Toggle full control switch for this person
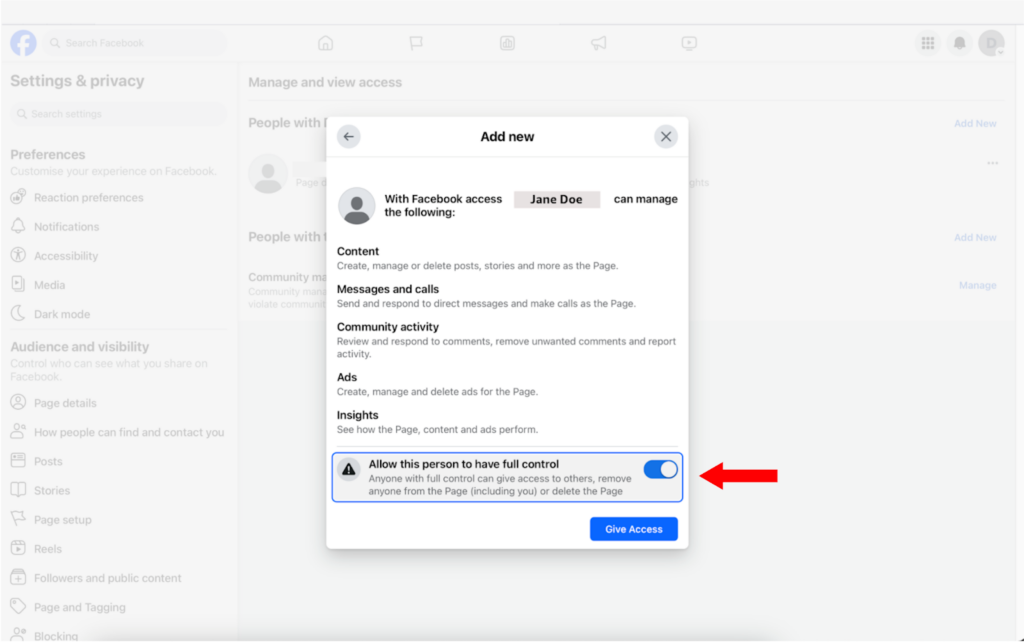 (660, 470)
